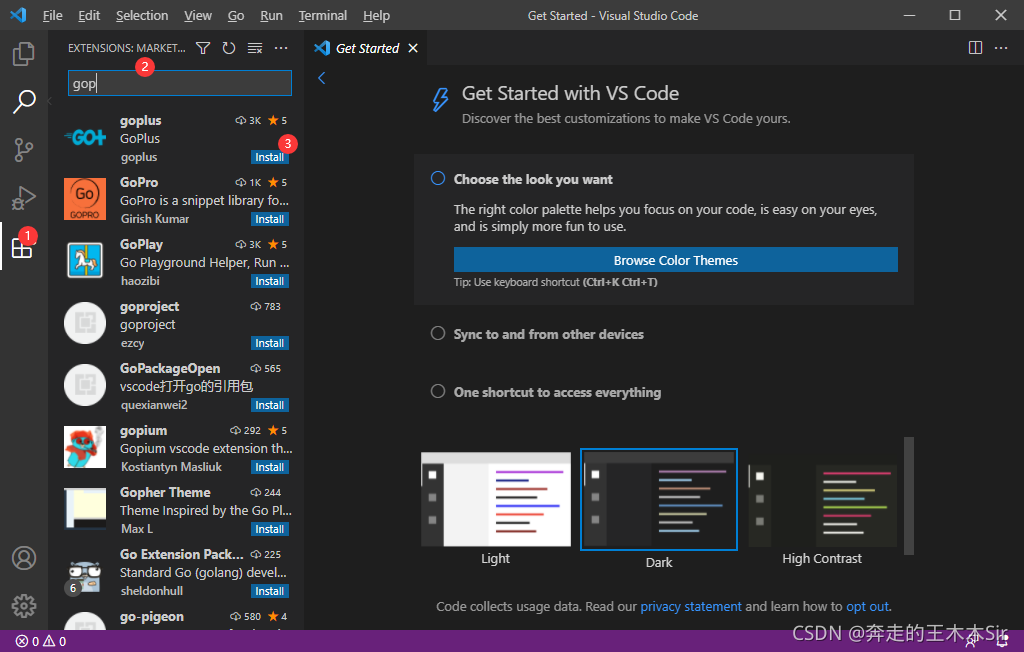Open the Run menu
The height and width of the screenshot is (652, 1024).
[271, 16]
